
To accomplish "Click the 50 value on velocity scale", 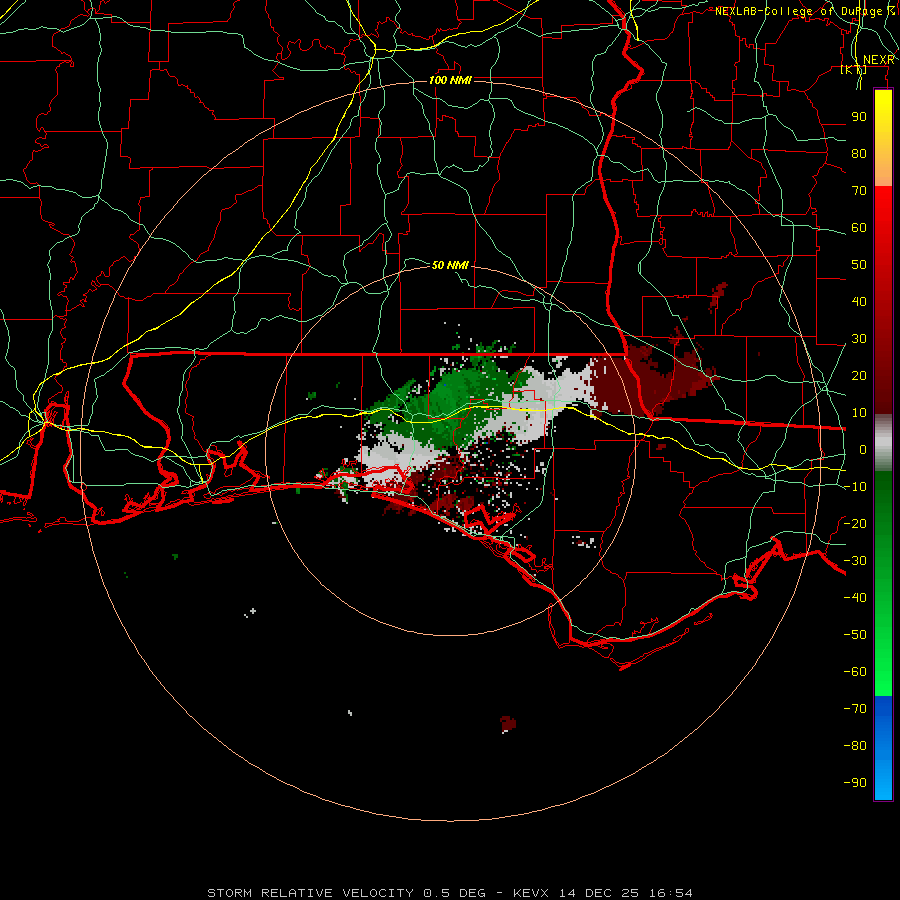I will coord(859,265).
